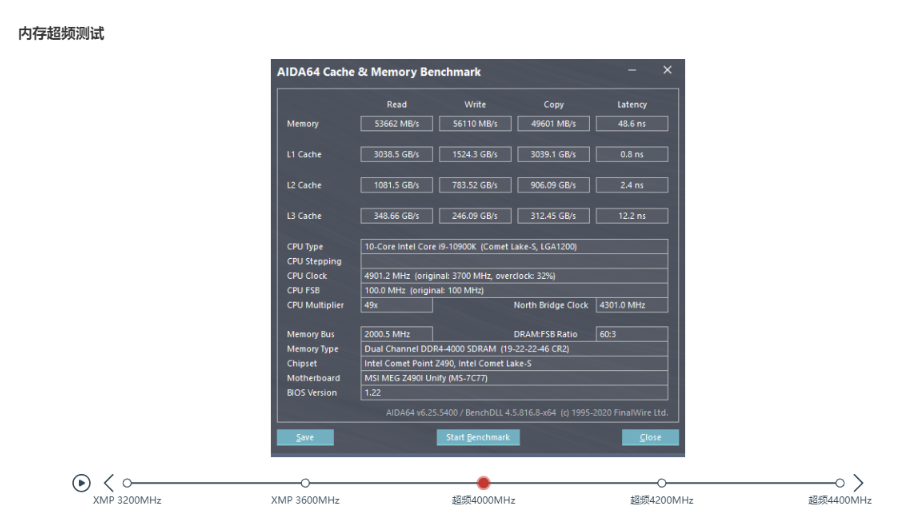Click the CPU Clock 4901.2 MHz field
Screen dimensions: 918x524
coord(514,276)
